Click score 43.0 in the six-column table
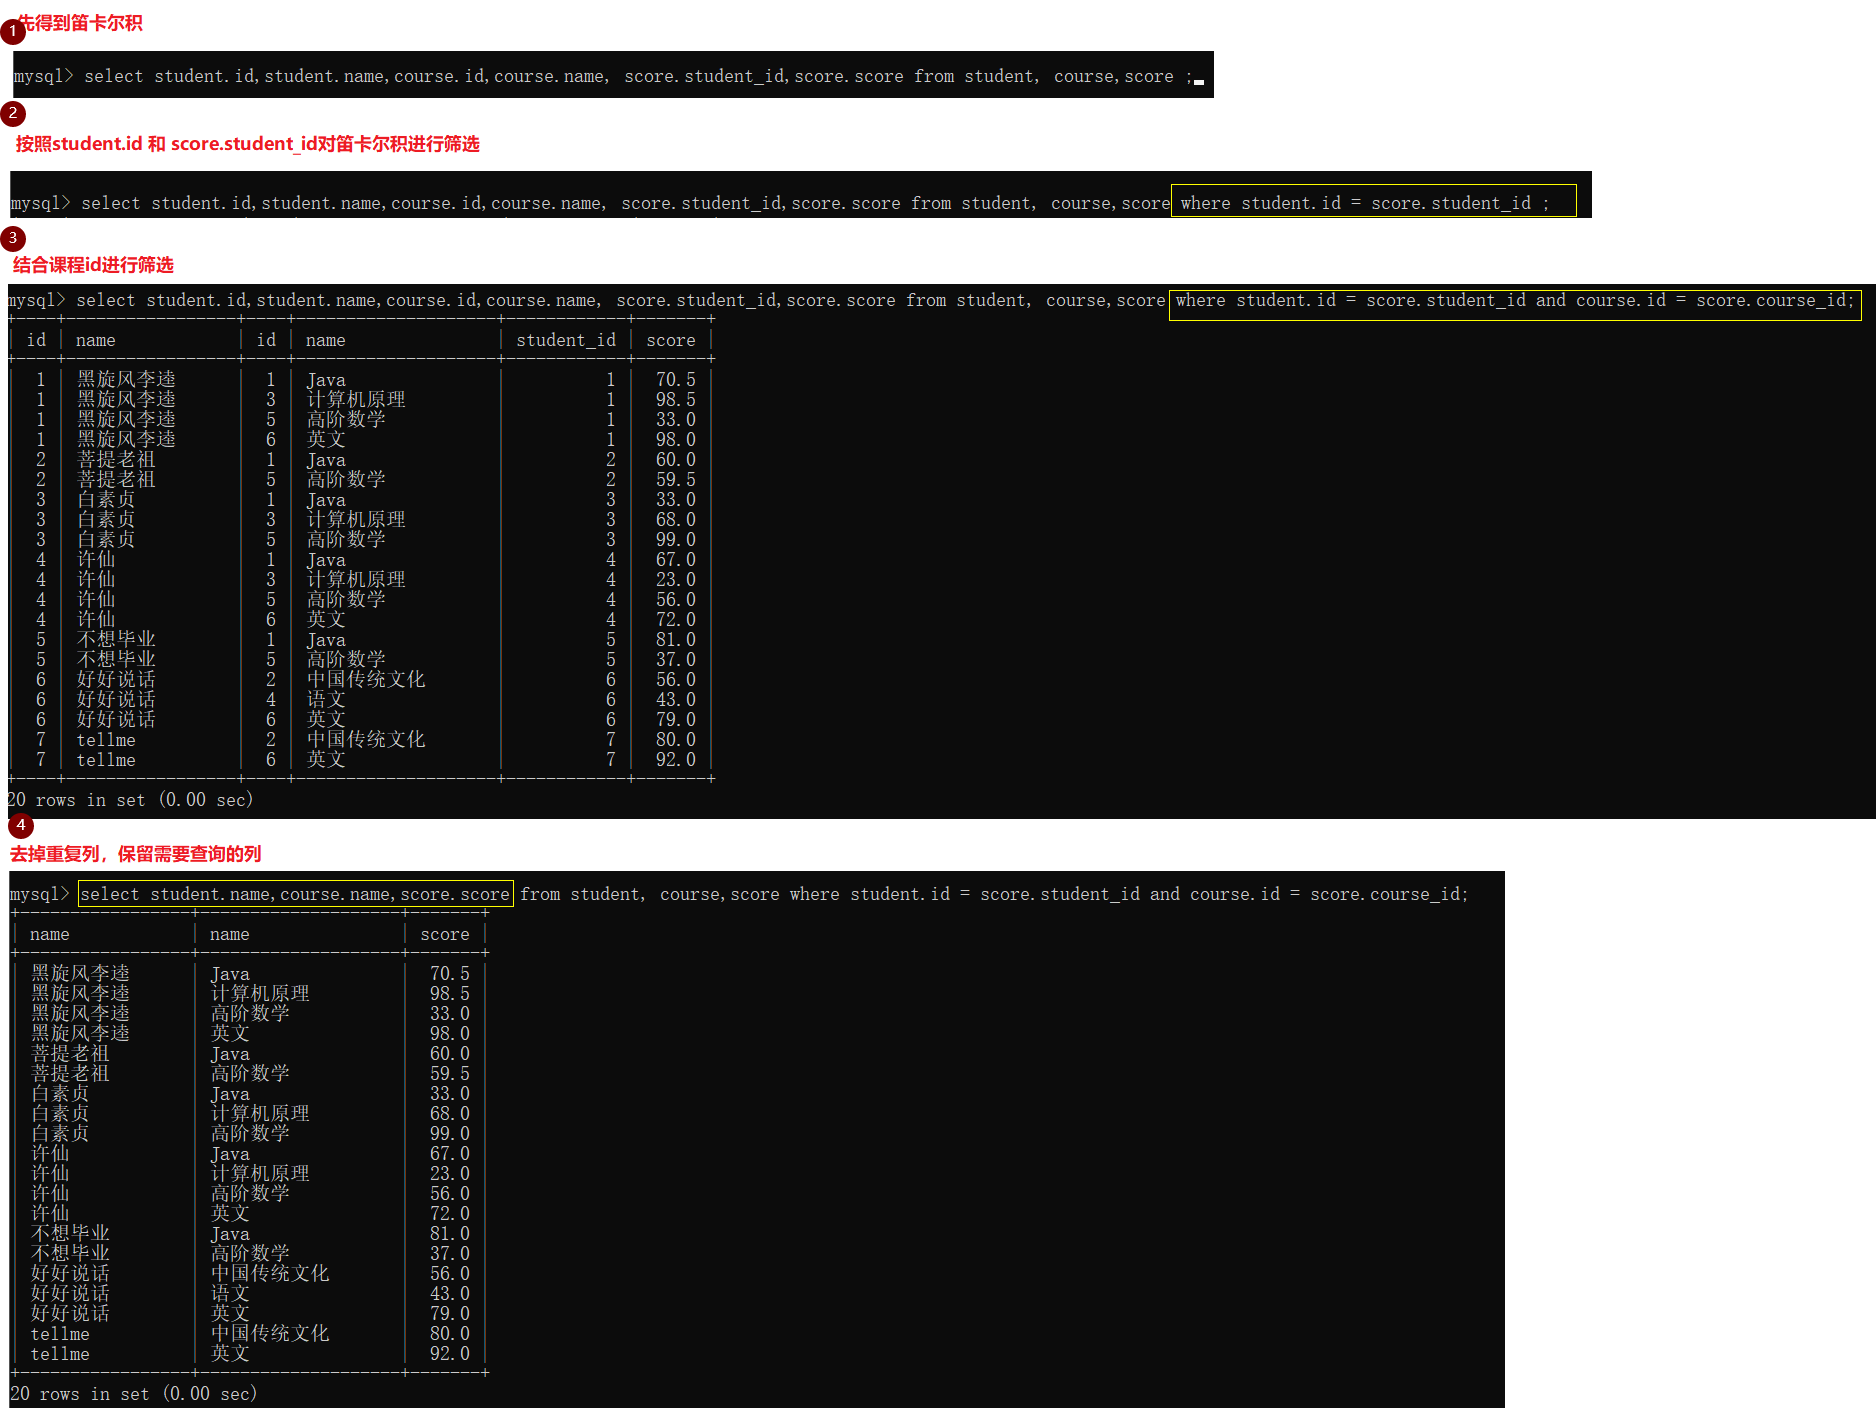This screenshot has width=1876, height=1408. pyautogui.click(x=676, y=699)
